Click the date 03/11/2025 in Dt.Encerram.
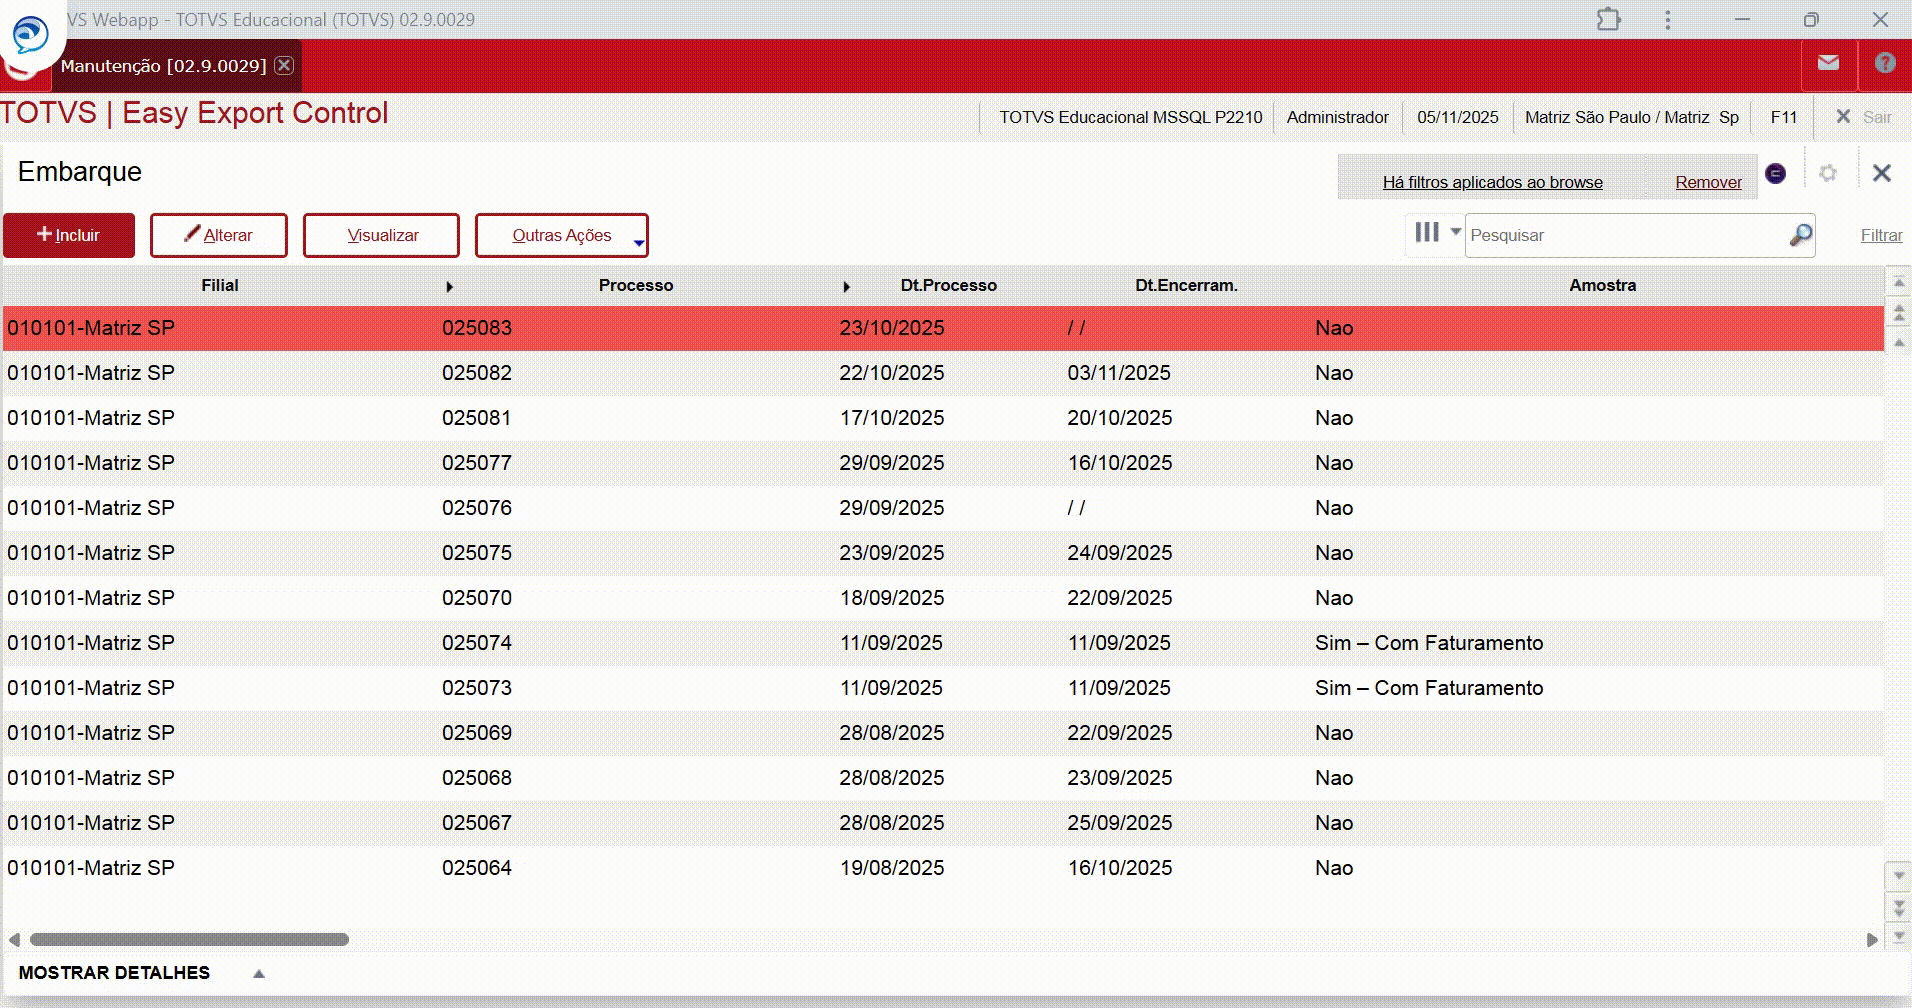This screenshot has width=1912, height=1008. (x=1119, y=373)
